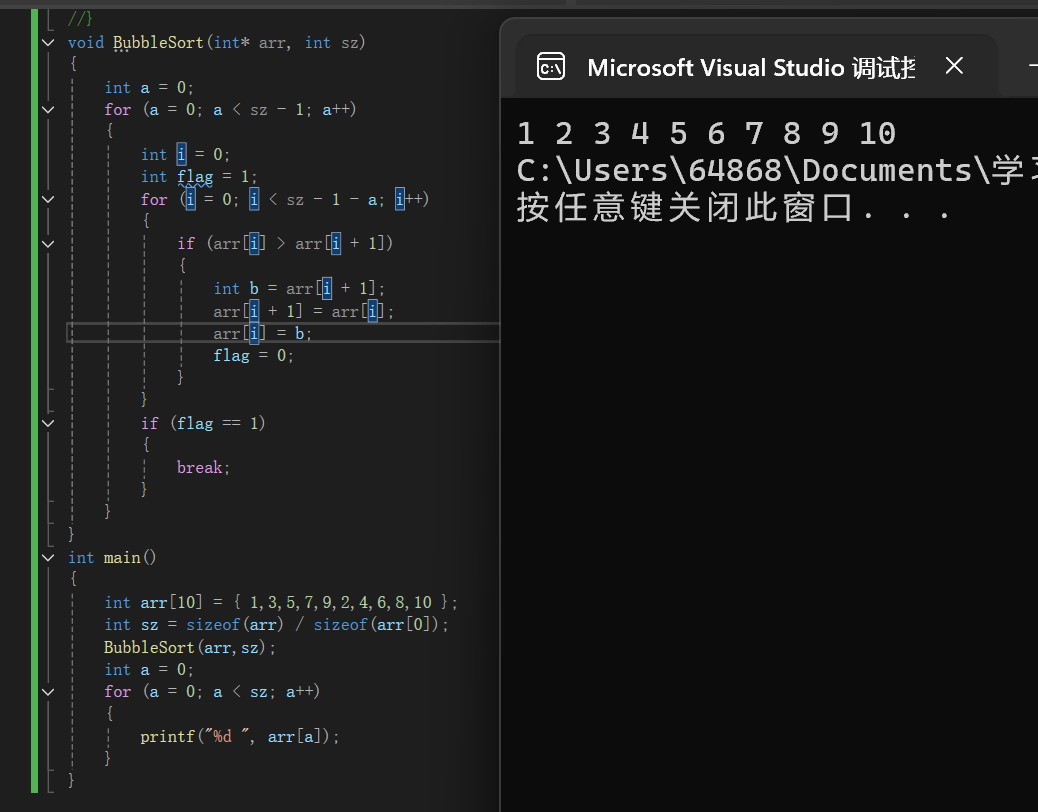This screenshot has width=1038, height=812.
Task: Collapse the main function body
Action: click(x=48, y=557)
